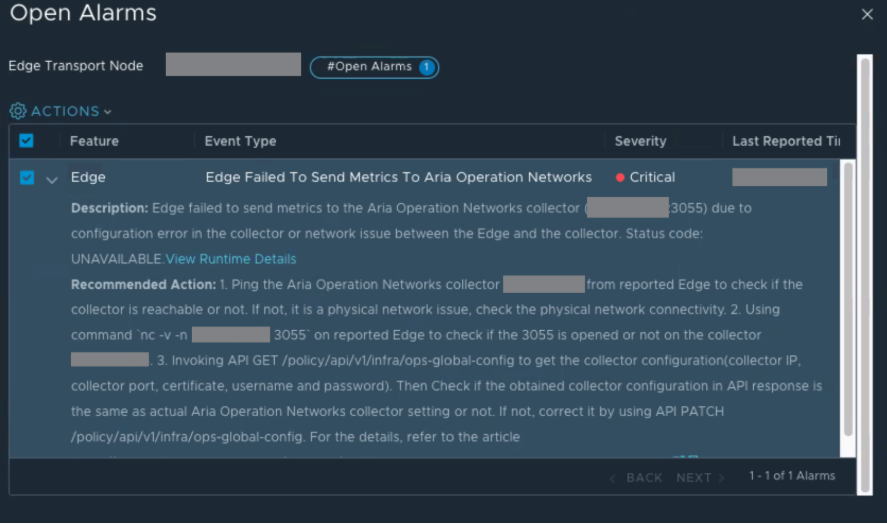This screenshot has height=524, width=887.
Task: Click the gear icon beside ACTIONS
Action: pos(18,111)
